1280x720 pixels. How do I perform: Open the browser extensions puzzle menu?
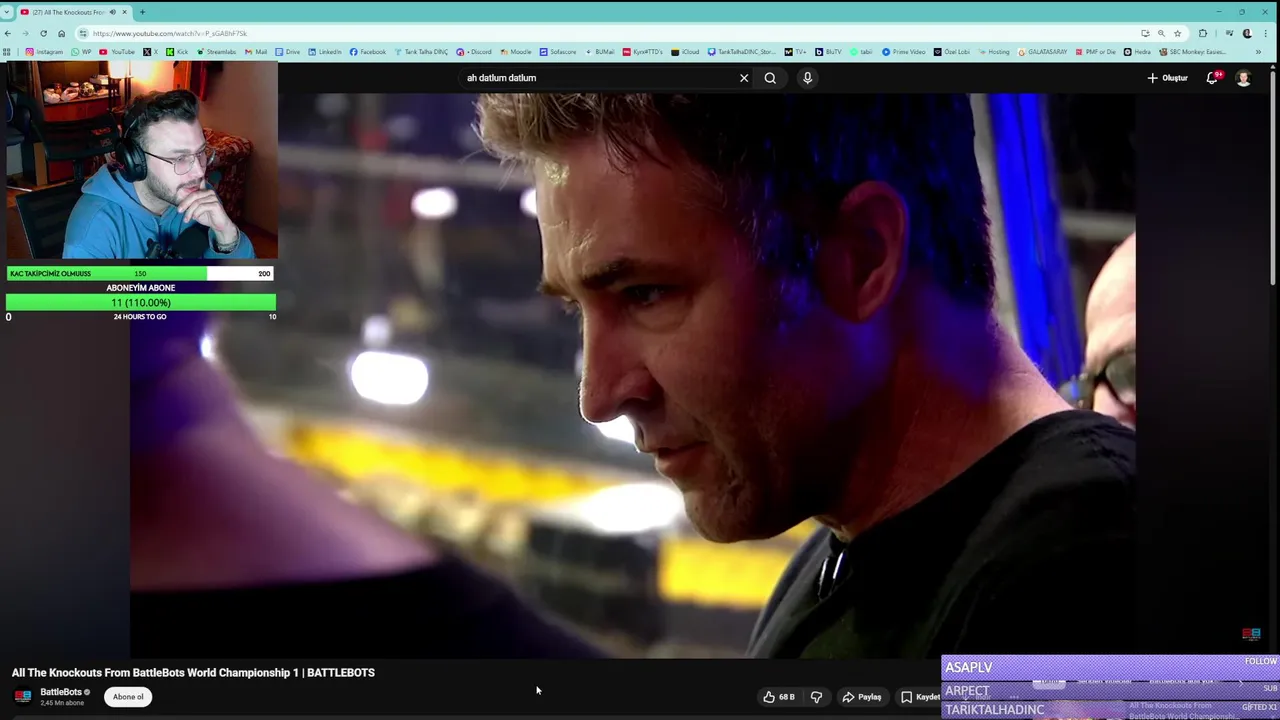click(1203, 33)
